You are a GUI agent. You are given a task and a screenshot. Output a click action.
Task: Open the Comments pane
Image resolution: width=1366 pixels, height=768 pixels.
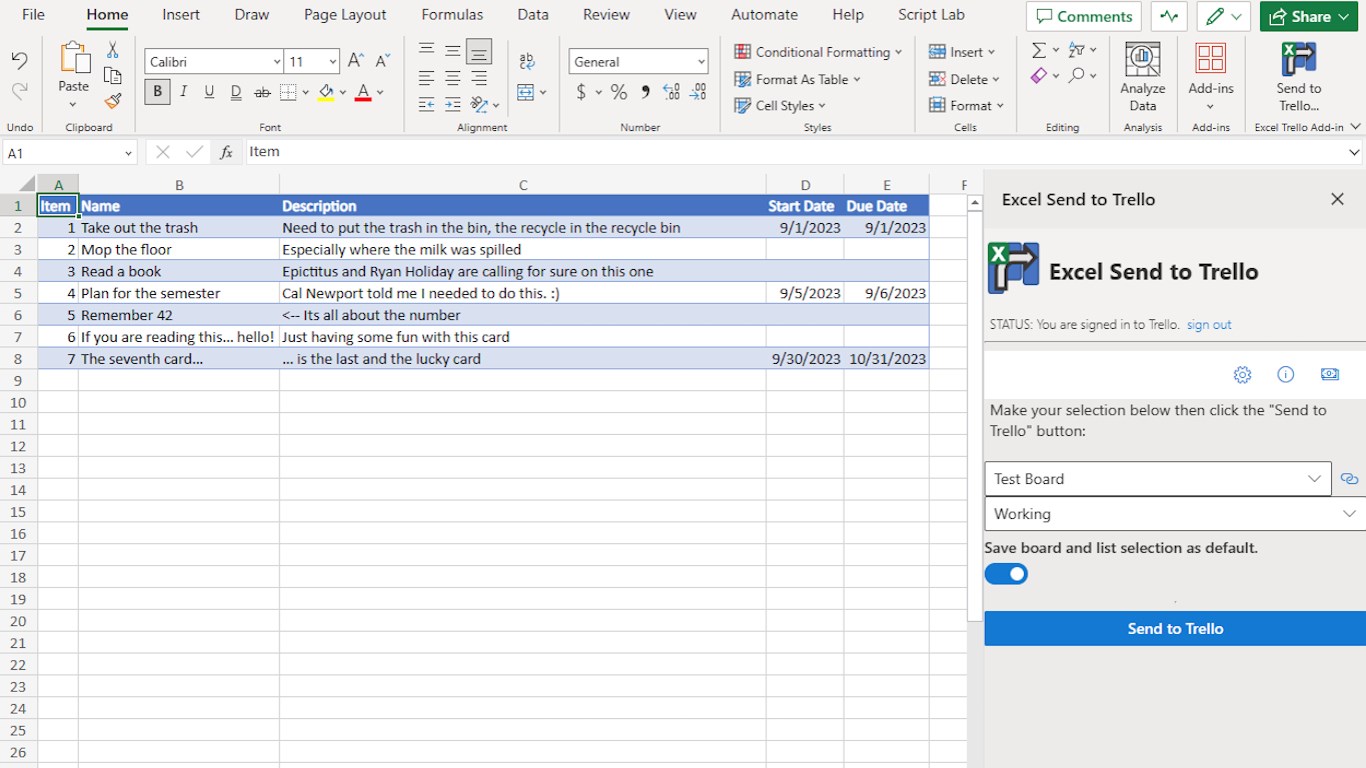tap(1084, 16)
